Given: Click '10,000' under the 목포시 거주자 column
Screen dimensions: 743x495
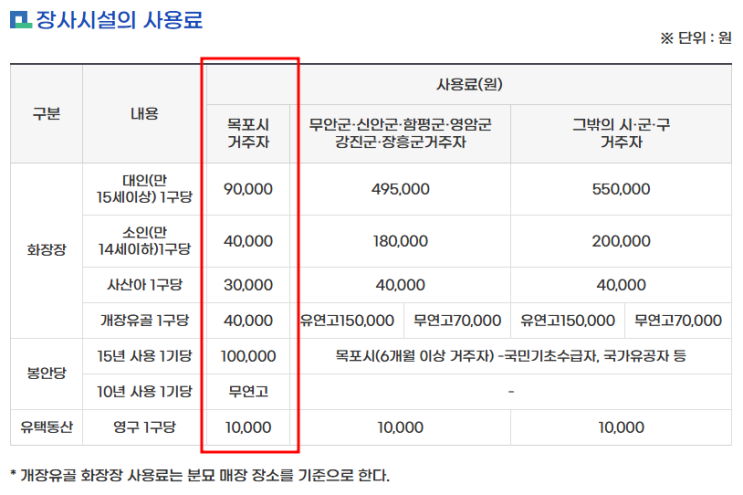Looking at the screenshot, I should (x=248, y=428).
